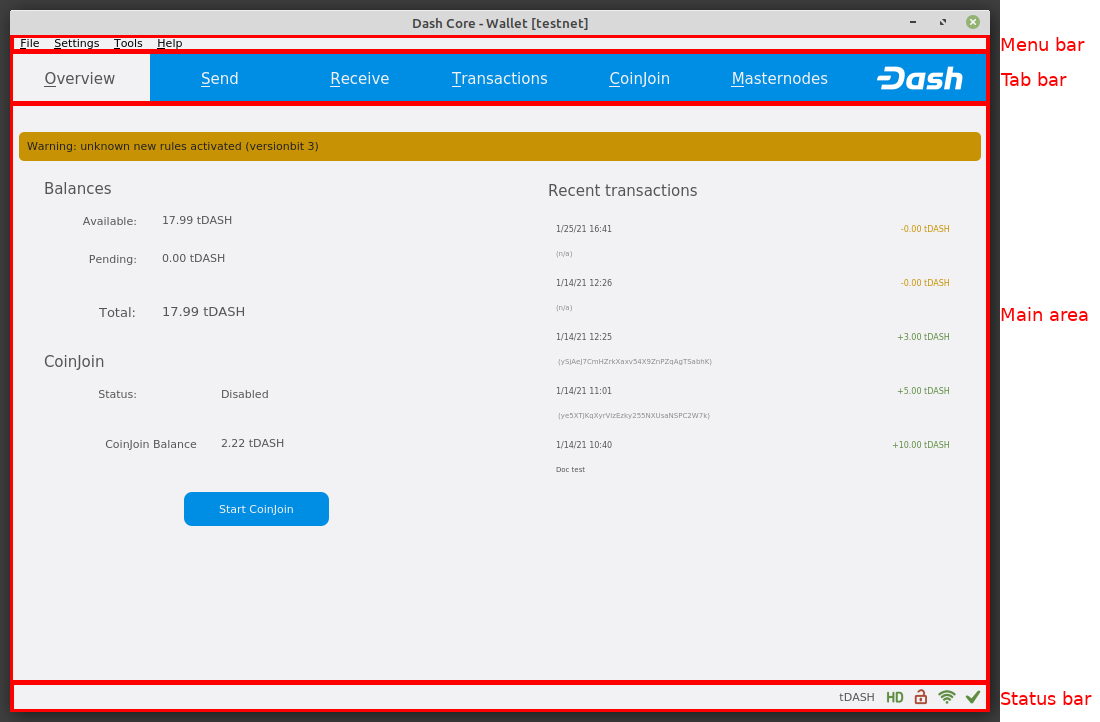Select the 1/14/21 11:01 transaction

tap(752, 403)
